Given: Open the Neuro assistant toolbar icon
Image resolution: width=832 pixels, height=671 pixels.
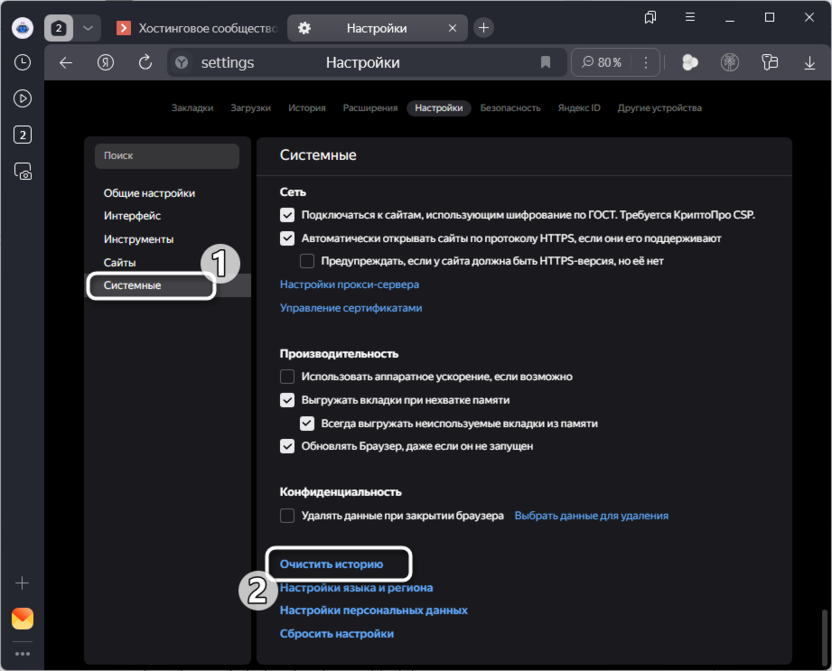Looking at the screenshot, I should (690, 63).
